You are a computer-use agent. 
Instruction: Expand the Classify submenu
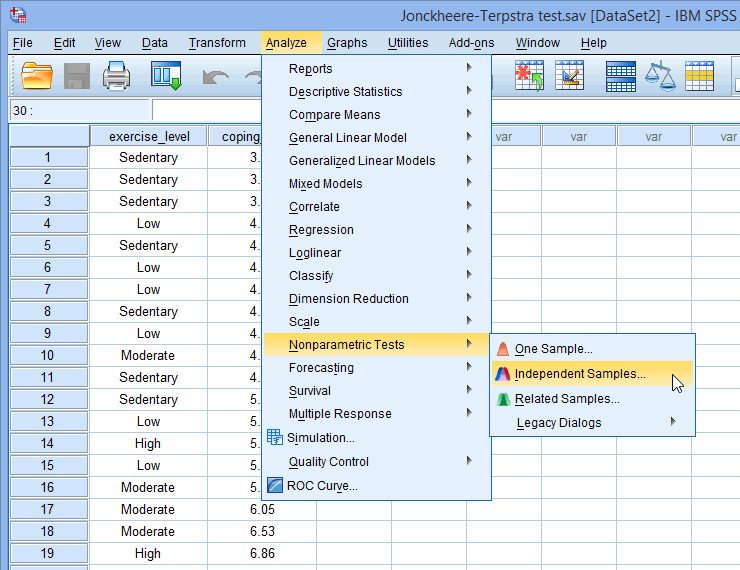tap(377, 276)
